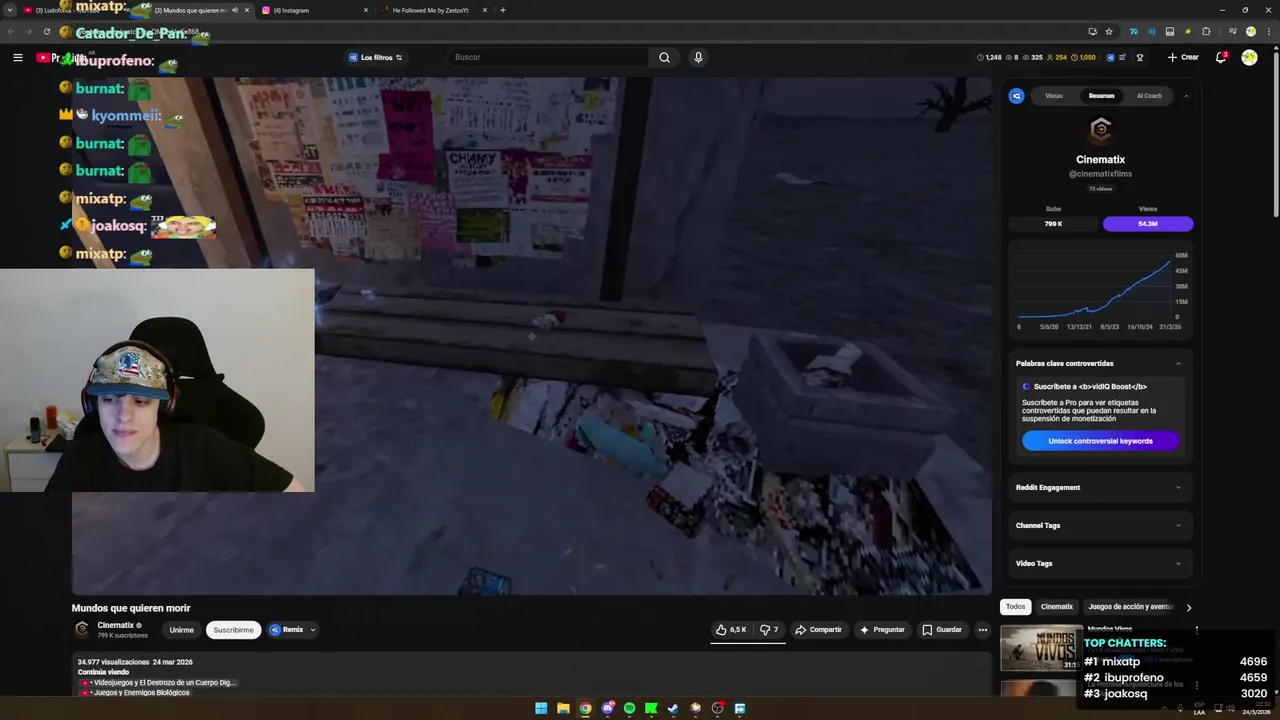Dislike the video
Viewport: 1280px width, 720px height.
click(769, 630)
